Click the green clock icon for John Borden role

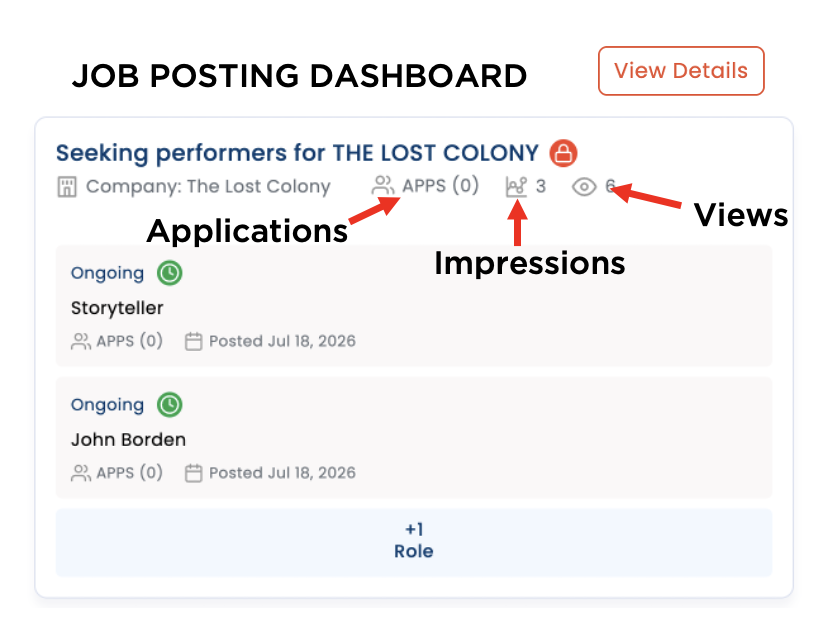(170, 405)
